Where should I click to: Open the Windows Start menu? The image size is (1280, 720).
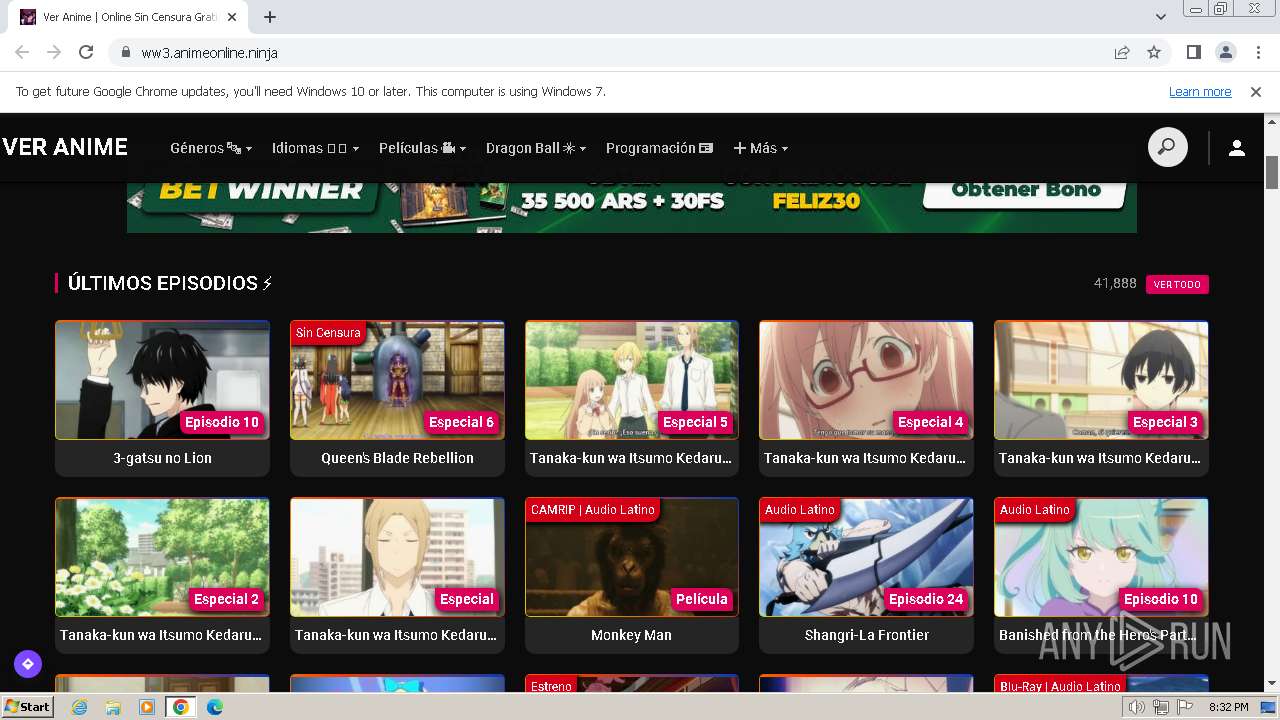coord(27,707)
